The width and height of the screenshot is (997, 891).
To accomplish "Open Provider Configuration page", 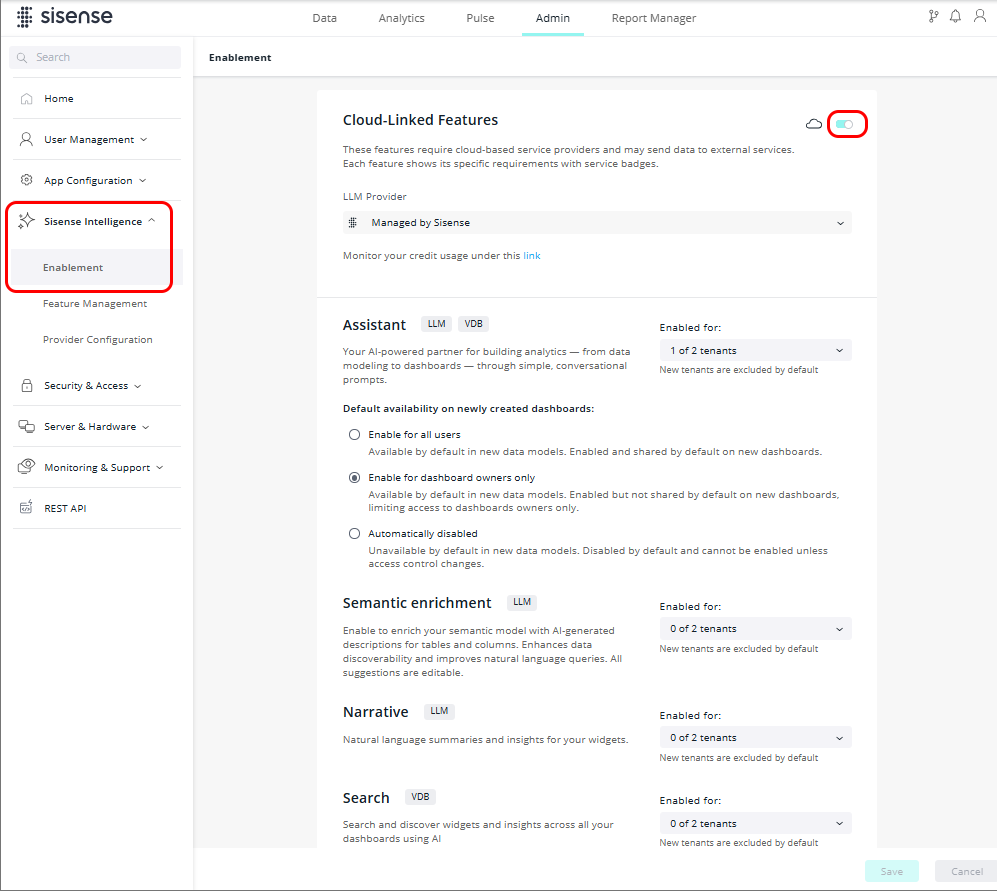I will [x=97, y=340].
